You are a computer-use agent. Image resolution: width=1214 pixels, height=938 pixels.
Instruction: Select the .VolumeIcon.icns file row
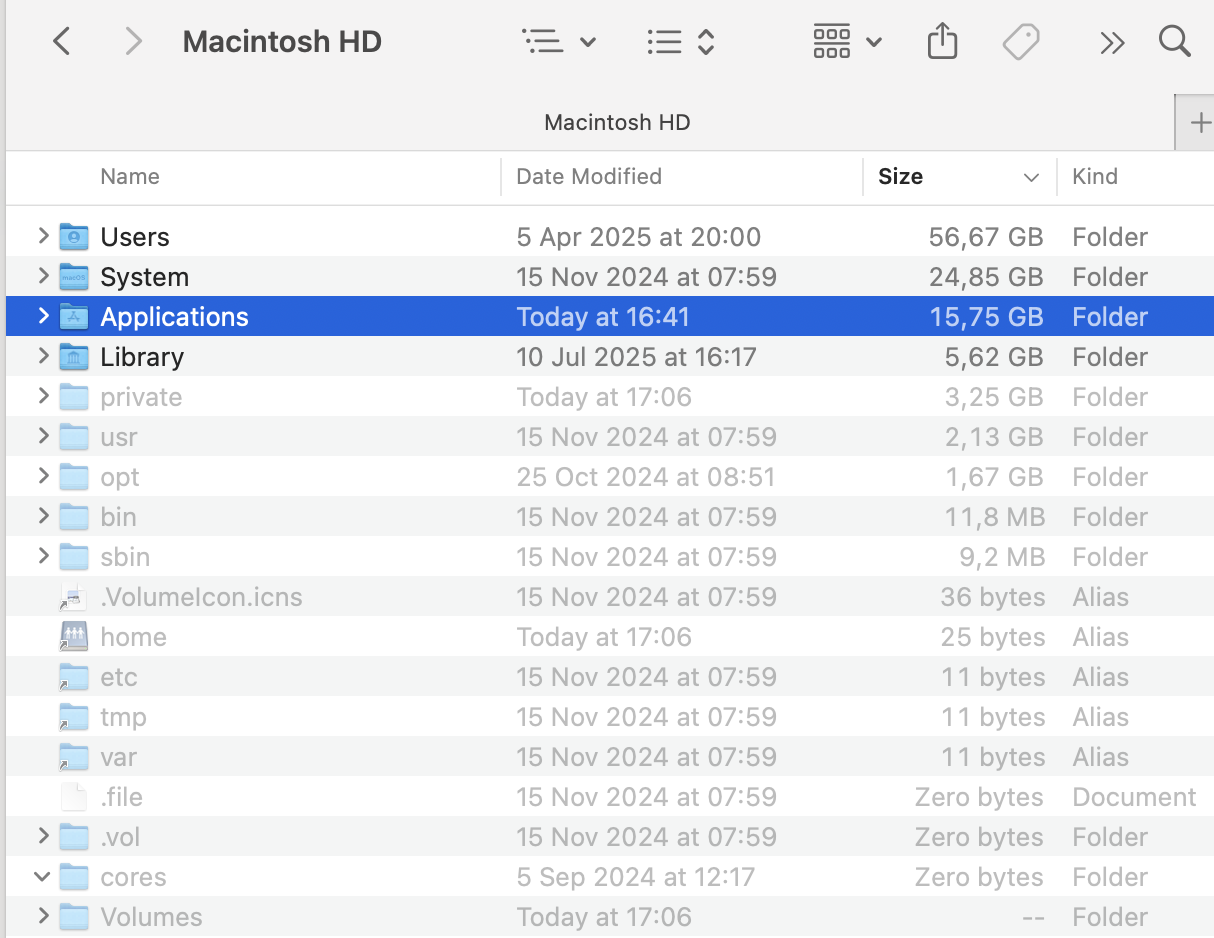pyautogui.click(x=201, y=597)
